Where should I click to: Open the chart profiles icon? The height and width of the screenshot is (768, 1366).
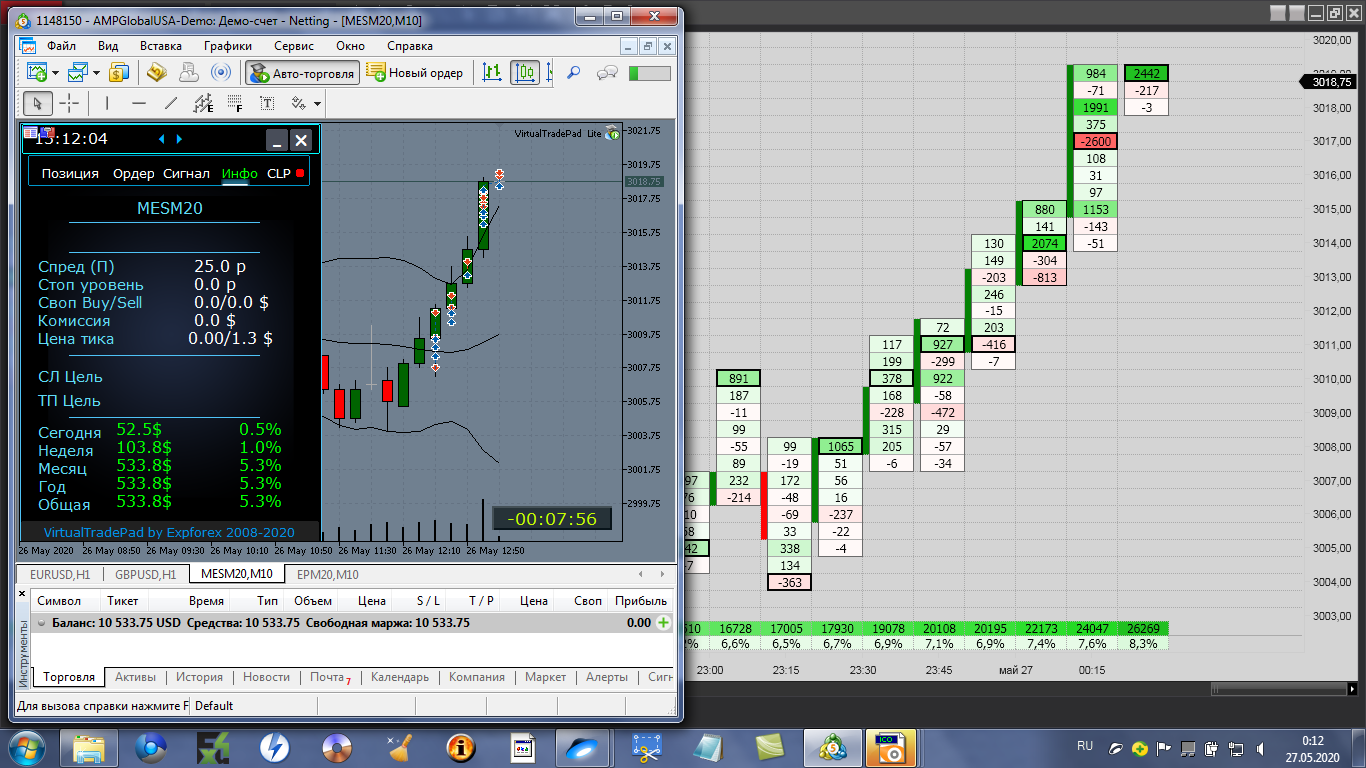click(x=79, y=73)
